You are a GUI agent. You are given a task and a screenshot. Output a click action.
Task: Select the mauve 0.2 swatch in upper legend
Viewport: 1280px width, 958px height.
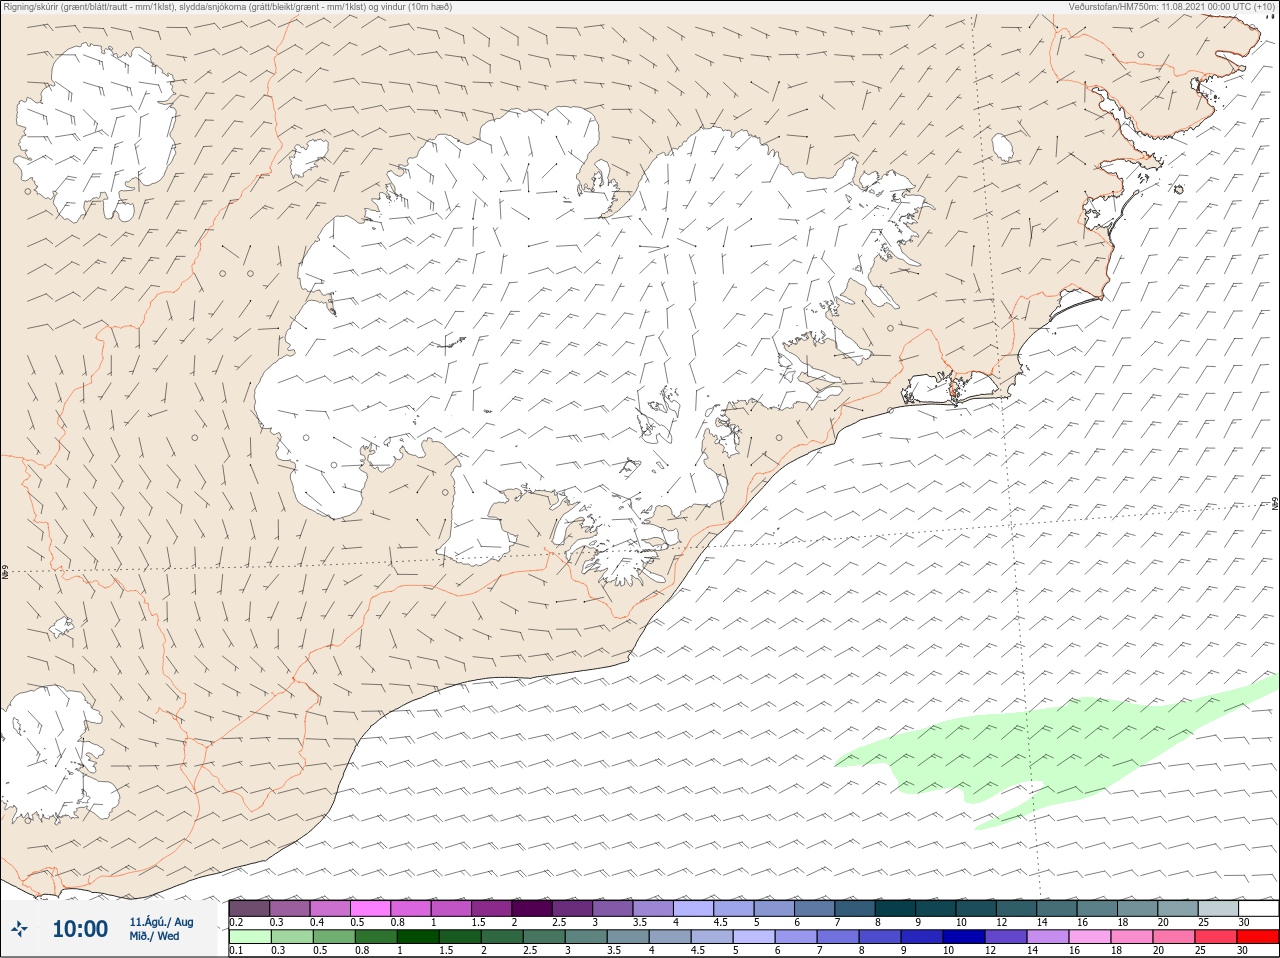click(249, 908)
